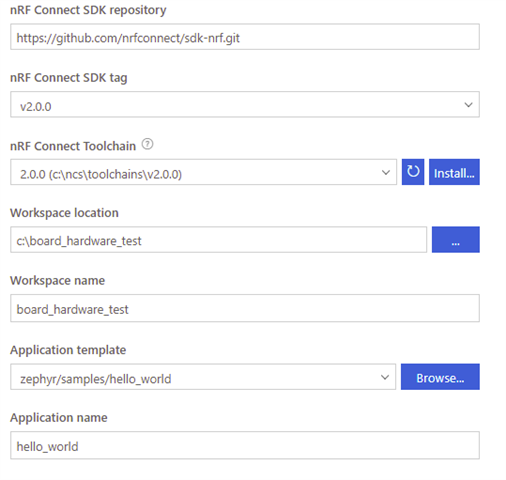Click the Application template label
The width and height of the screenshot is (506, 480).
[x=68, y=350]
